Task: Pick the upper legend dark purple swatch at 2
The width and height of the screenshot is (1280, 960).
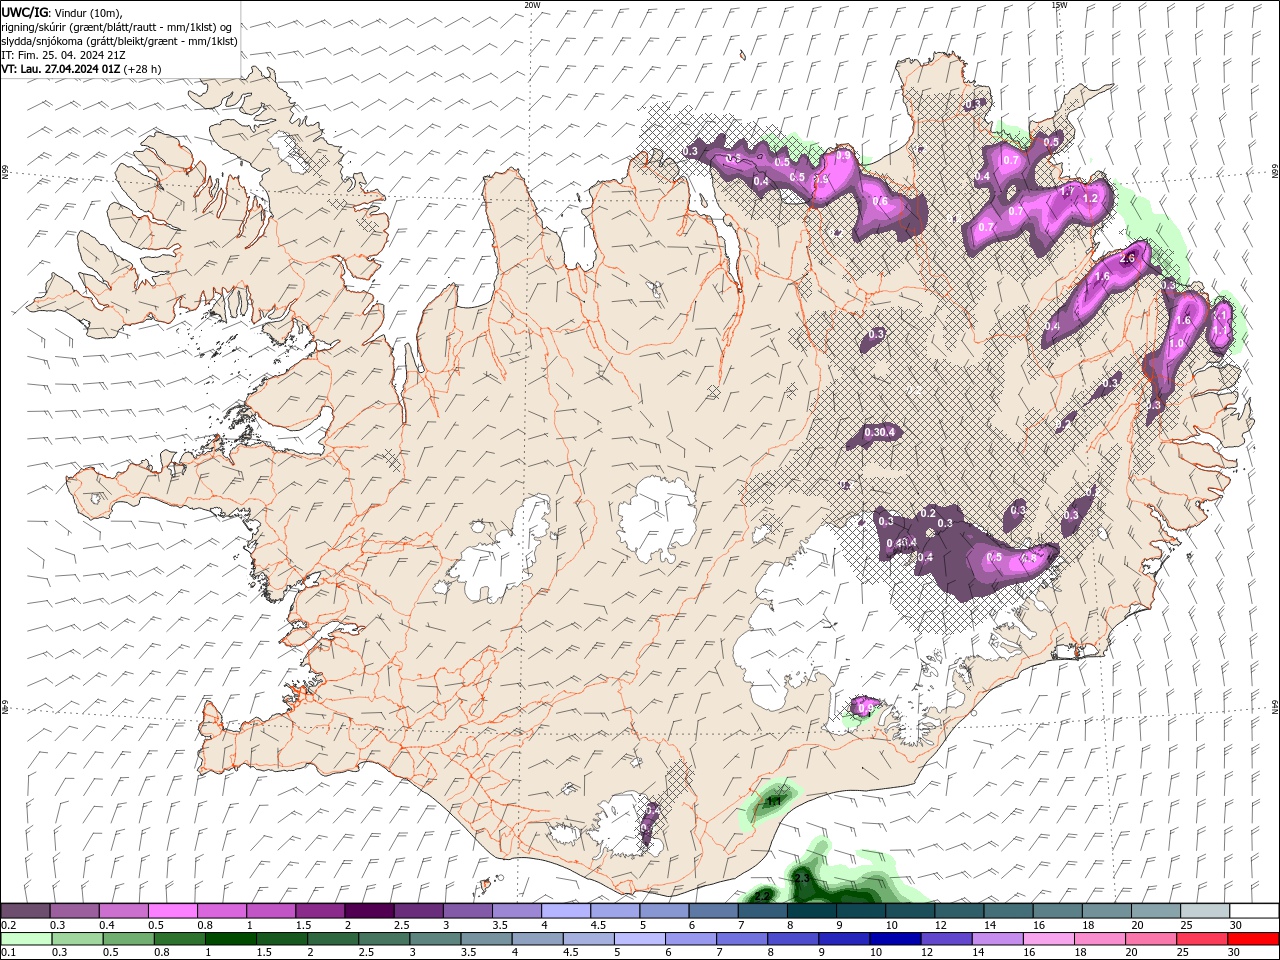Action: point(368,910)
